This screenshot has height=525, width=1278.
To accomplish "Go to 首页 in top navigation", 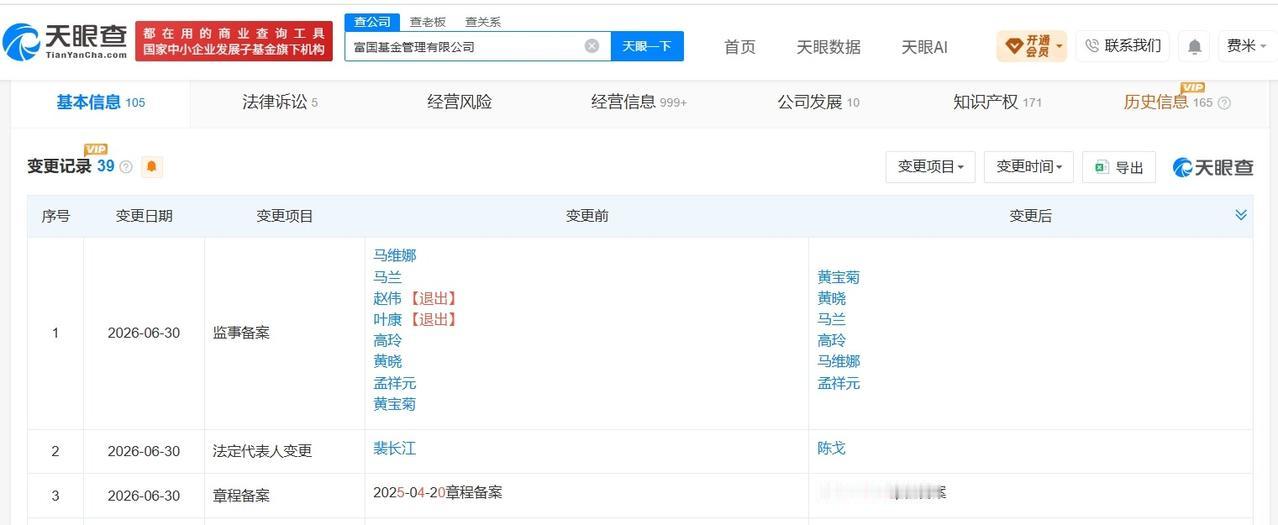I will tap(740, 47).
